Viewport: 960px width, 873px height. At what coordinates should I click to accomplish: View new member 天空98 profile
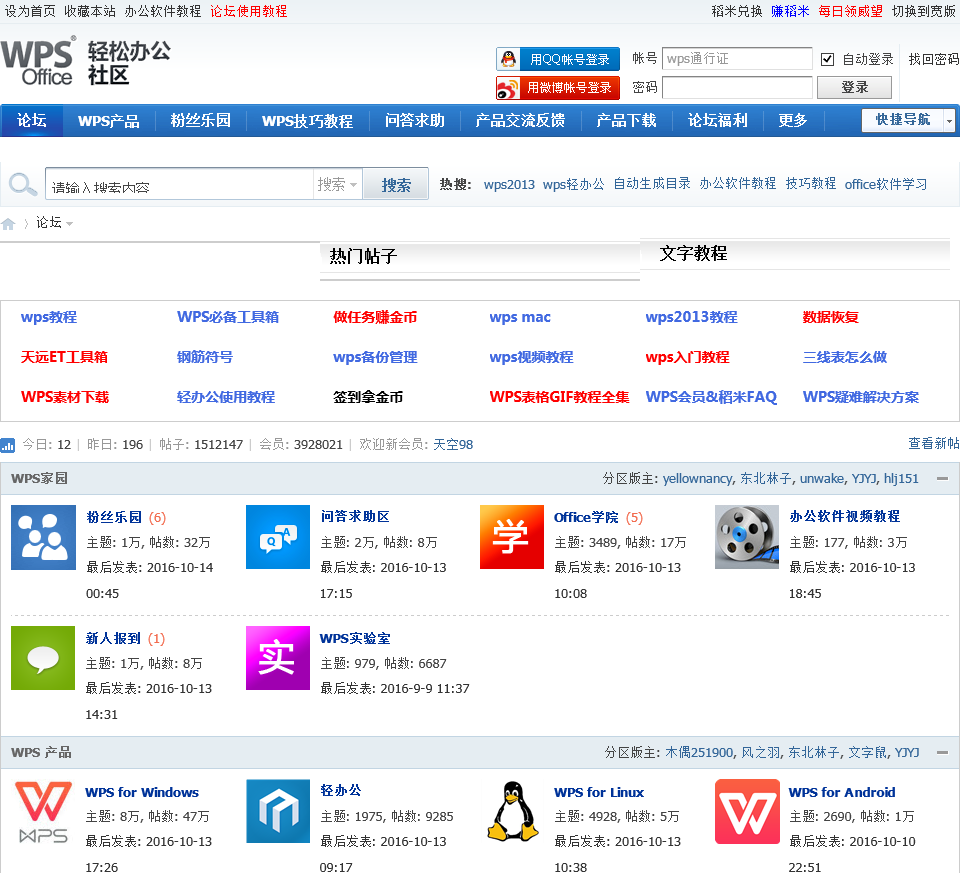[x=453, y=444]
